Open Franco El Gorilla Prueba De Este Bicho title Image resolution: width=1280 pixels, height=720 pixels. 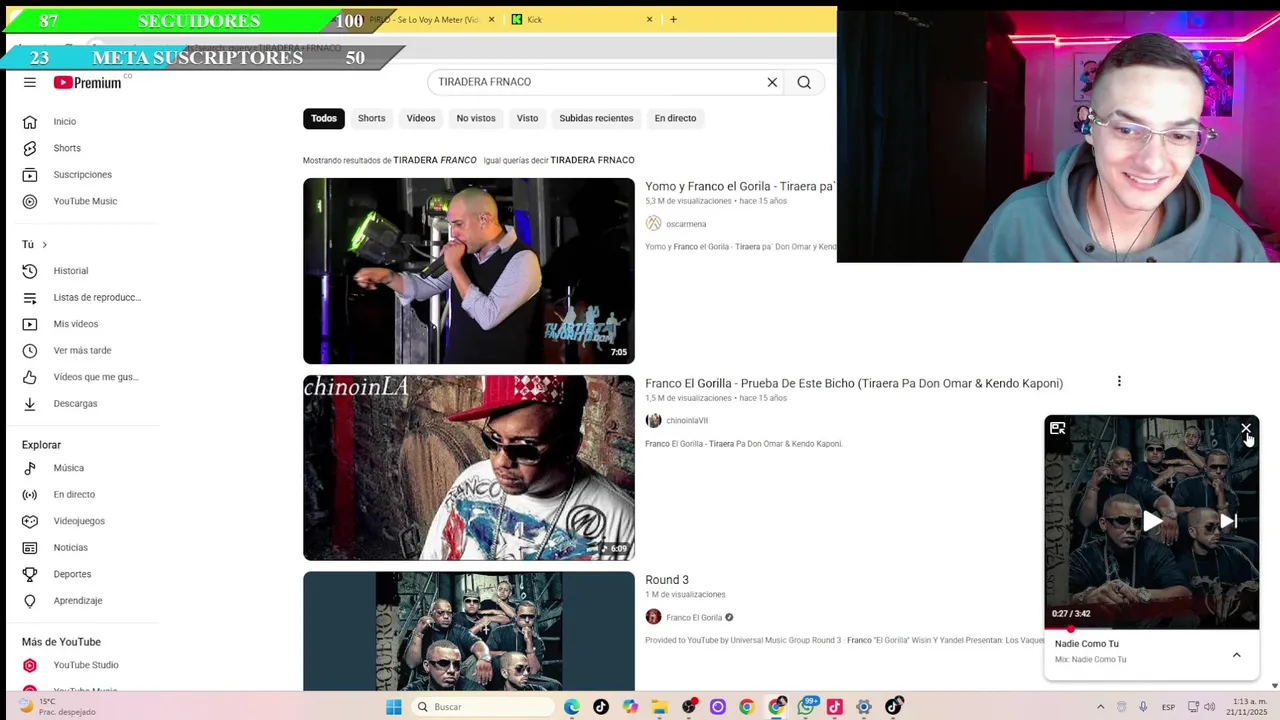(x=854, y=383)
